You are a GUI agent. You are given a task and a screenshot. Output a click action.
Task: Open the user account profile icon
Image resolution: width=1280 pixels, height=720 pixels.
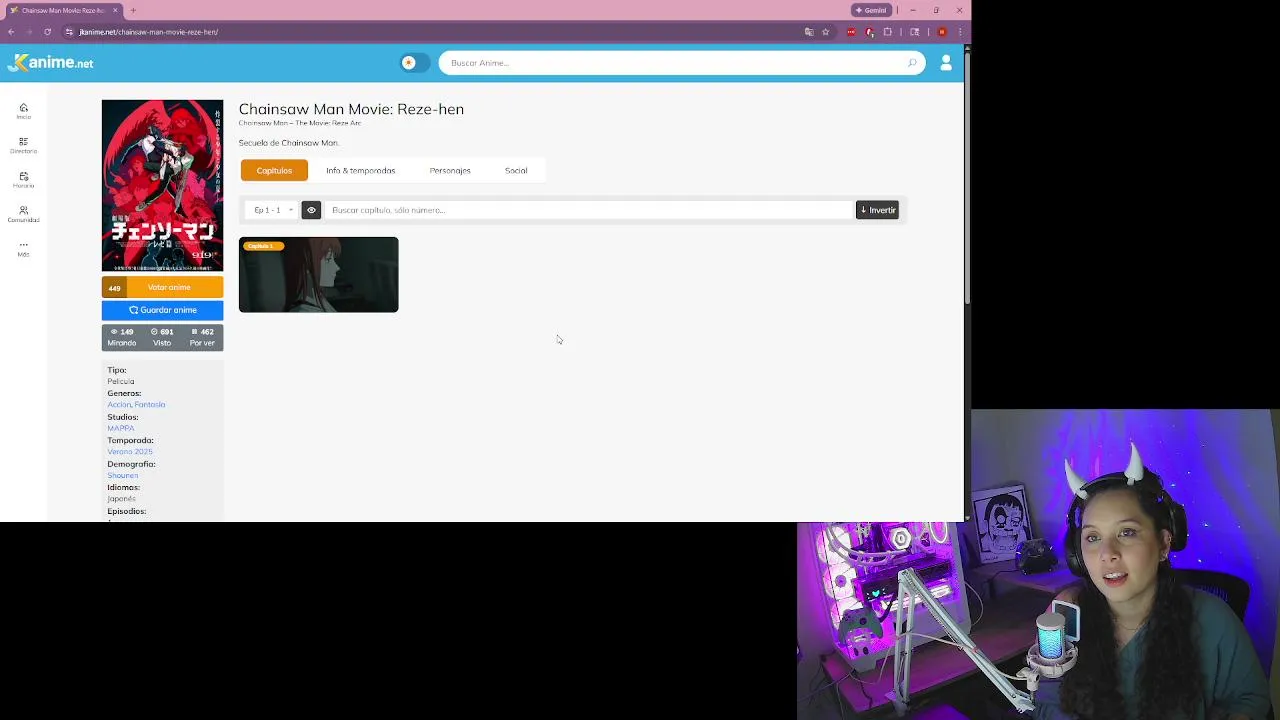tap(946, 63)
